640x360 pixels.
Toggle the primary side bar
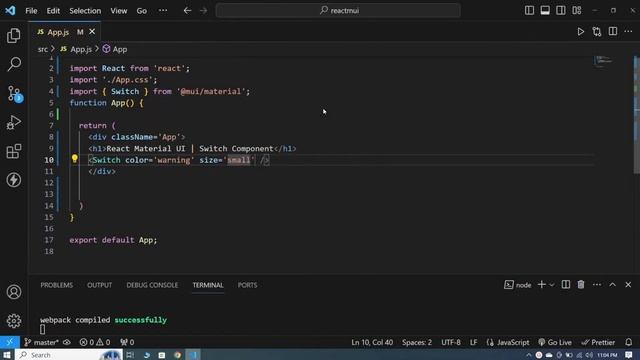pyautogui.click(x=529, y=11)
